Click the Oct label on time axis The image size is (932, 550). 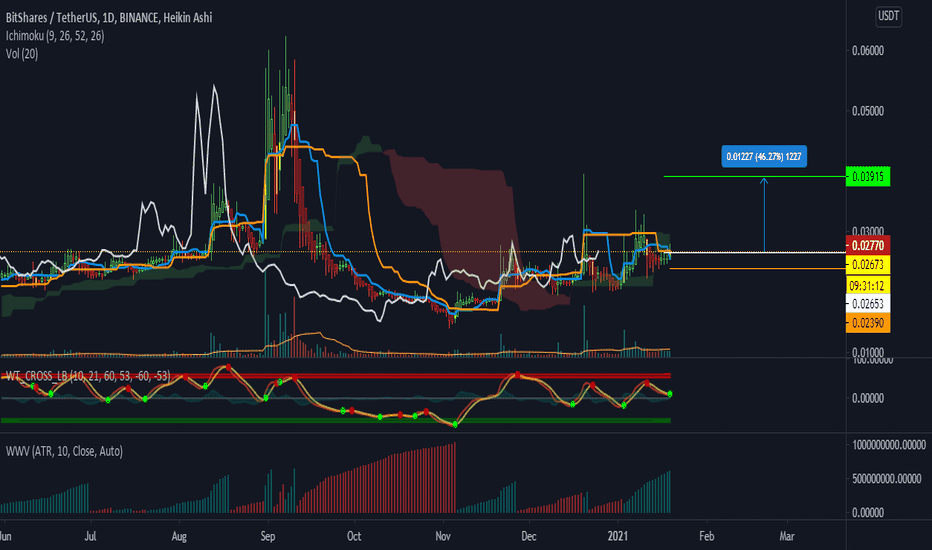(x=354, y=536)
